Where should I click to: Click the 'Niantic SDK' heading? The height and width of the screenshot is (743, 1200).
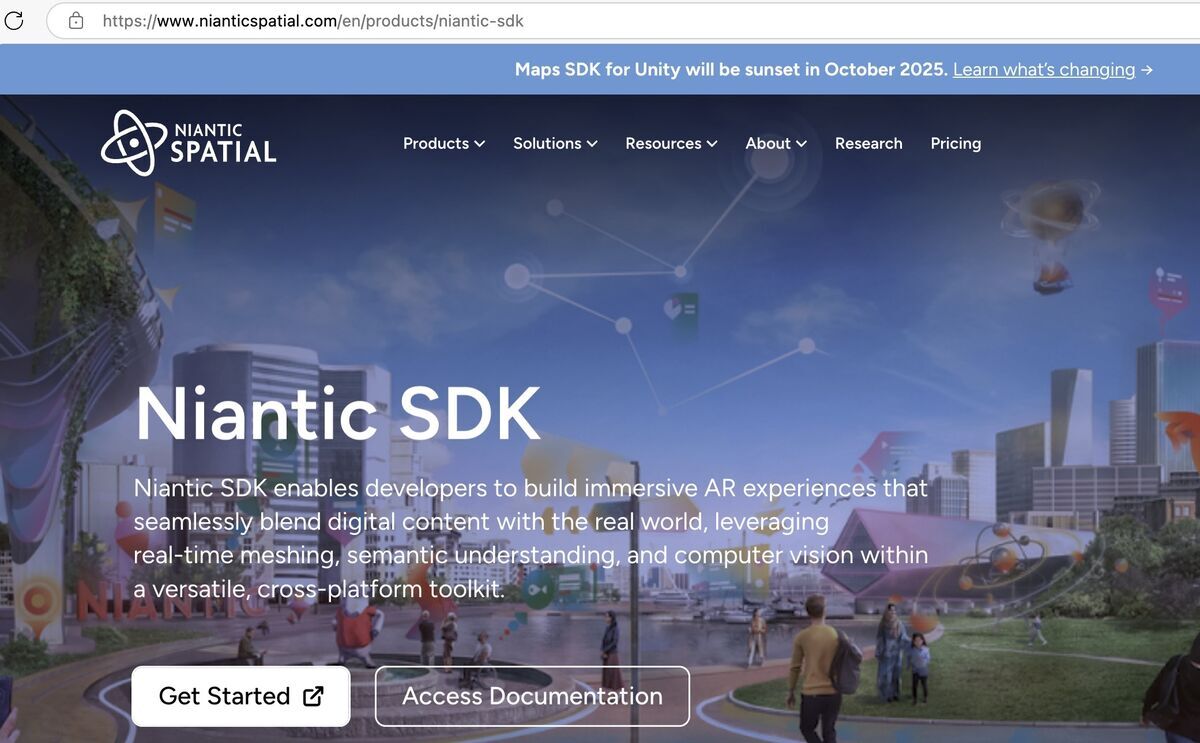[338, 413]
